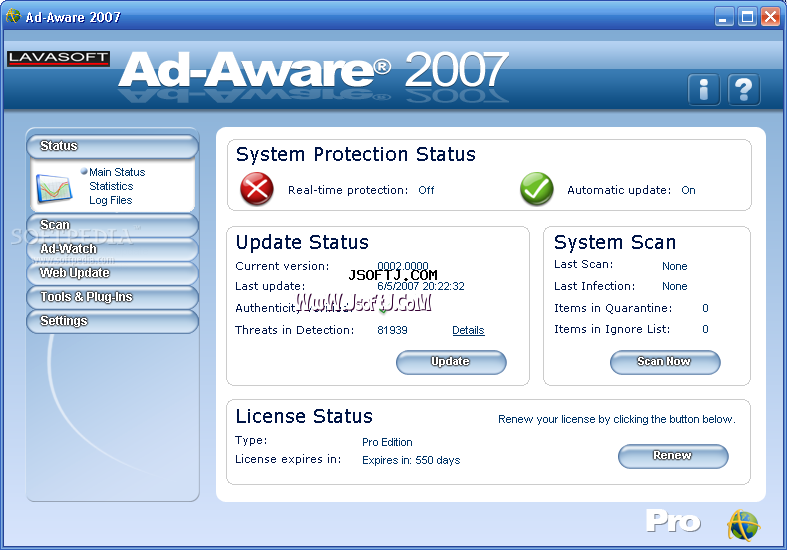Click the LAVASOFT logo
Screen dimensions: 787x550
point(58,58)
